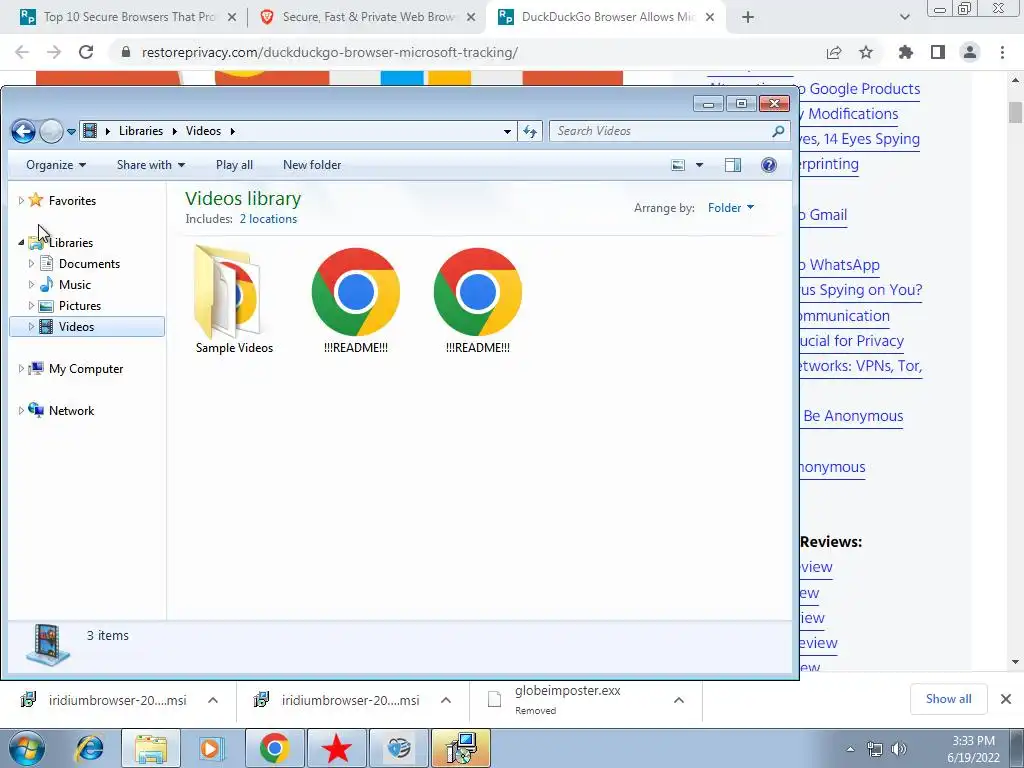Select Videos library in navigation pane

(76, 327)
